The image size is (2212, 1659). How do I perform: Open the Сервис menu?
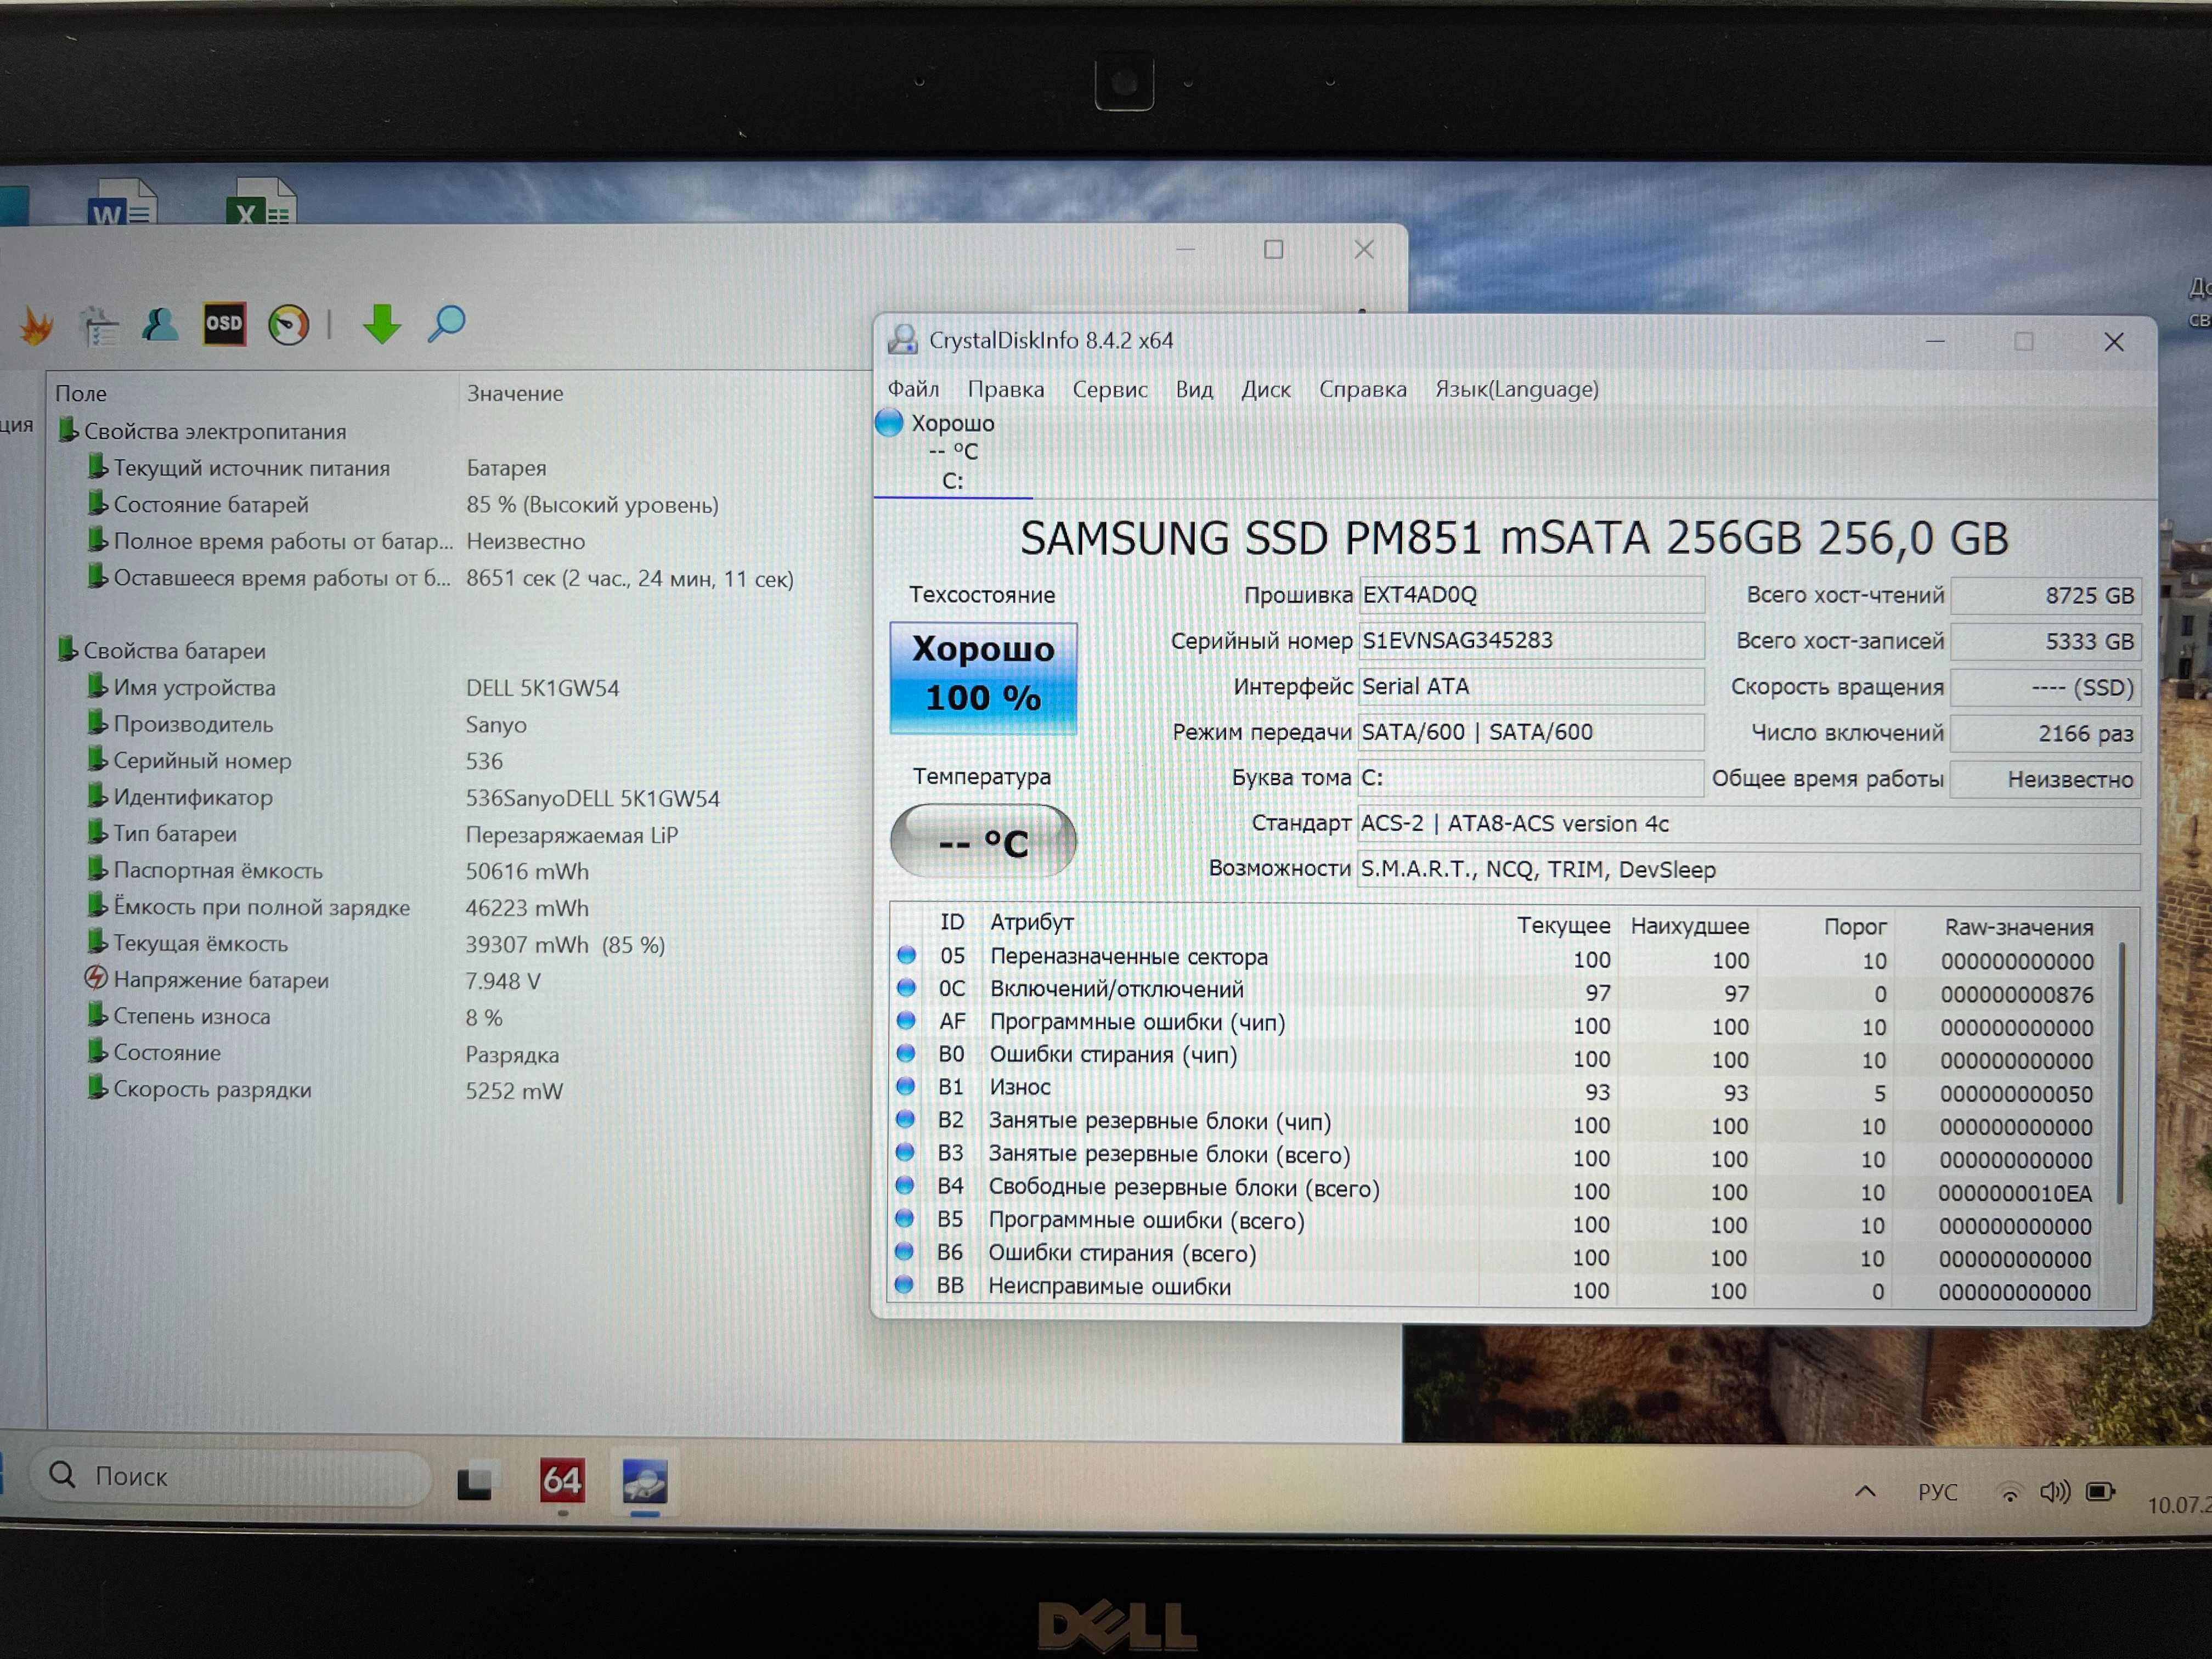point(1109,389)
